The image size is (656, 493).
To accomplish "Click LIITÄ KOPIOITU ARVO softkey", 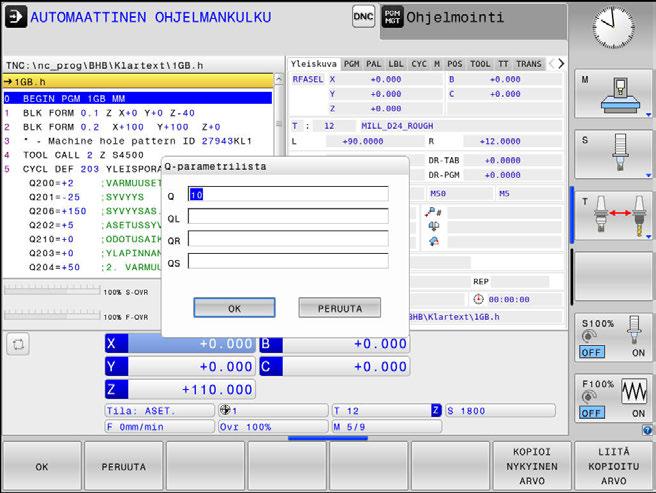I will 613,466.
